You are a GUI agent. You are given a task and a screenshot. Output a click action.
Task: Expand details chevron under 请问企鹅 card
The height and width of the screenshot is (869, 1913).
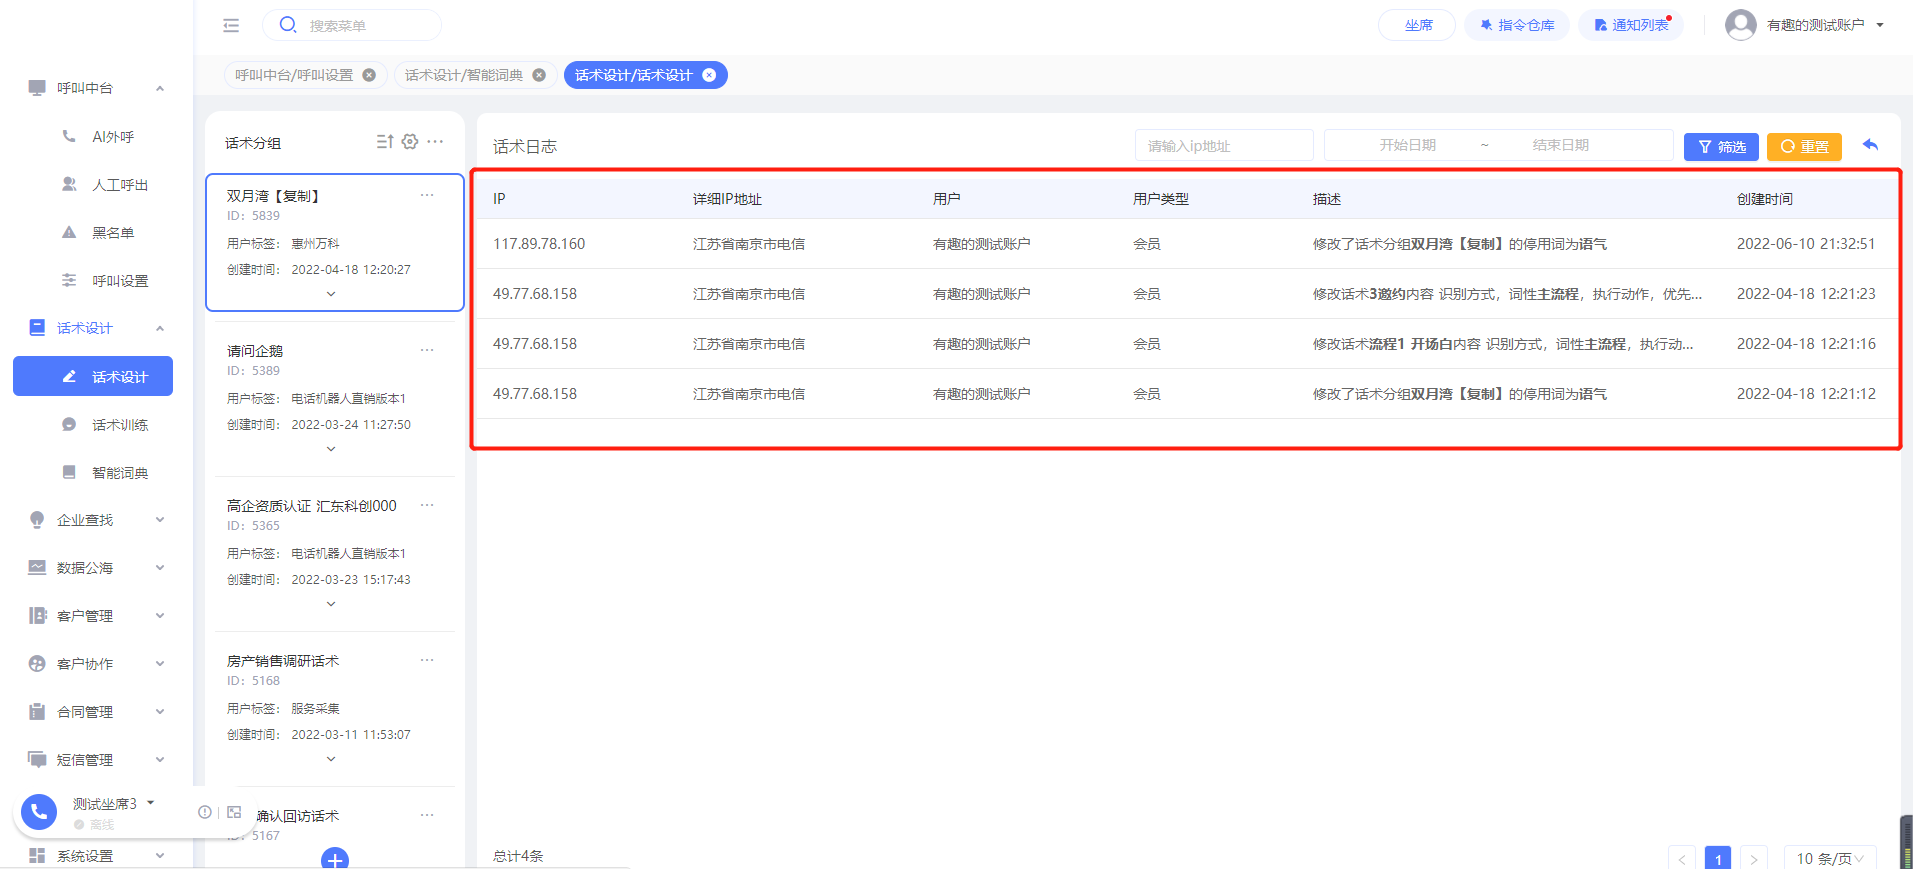(x=331, y=449)
